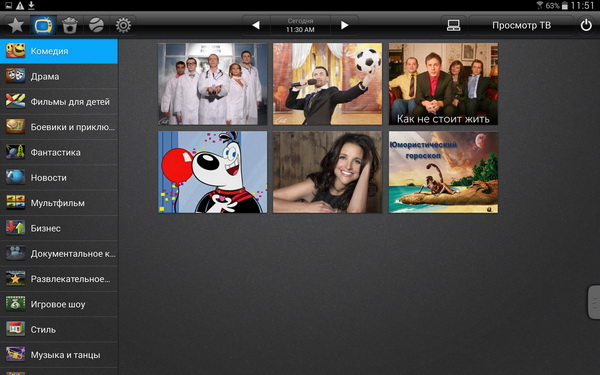
Task: Click the Просмотр ТВ button
Action: (x=521, y=25)
